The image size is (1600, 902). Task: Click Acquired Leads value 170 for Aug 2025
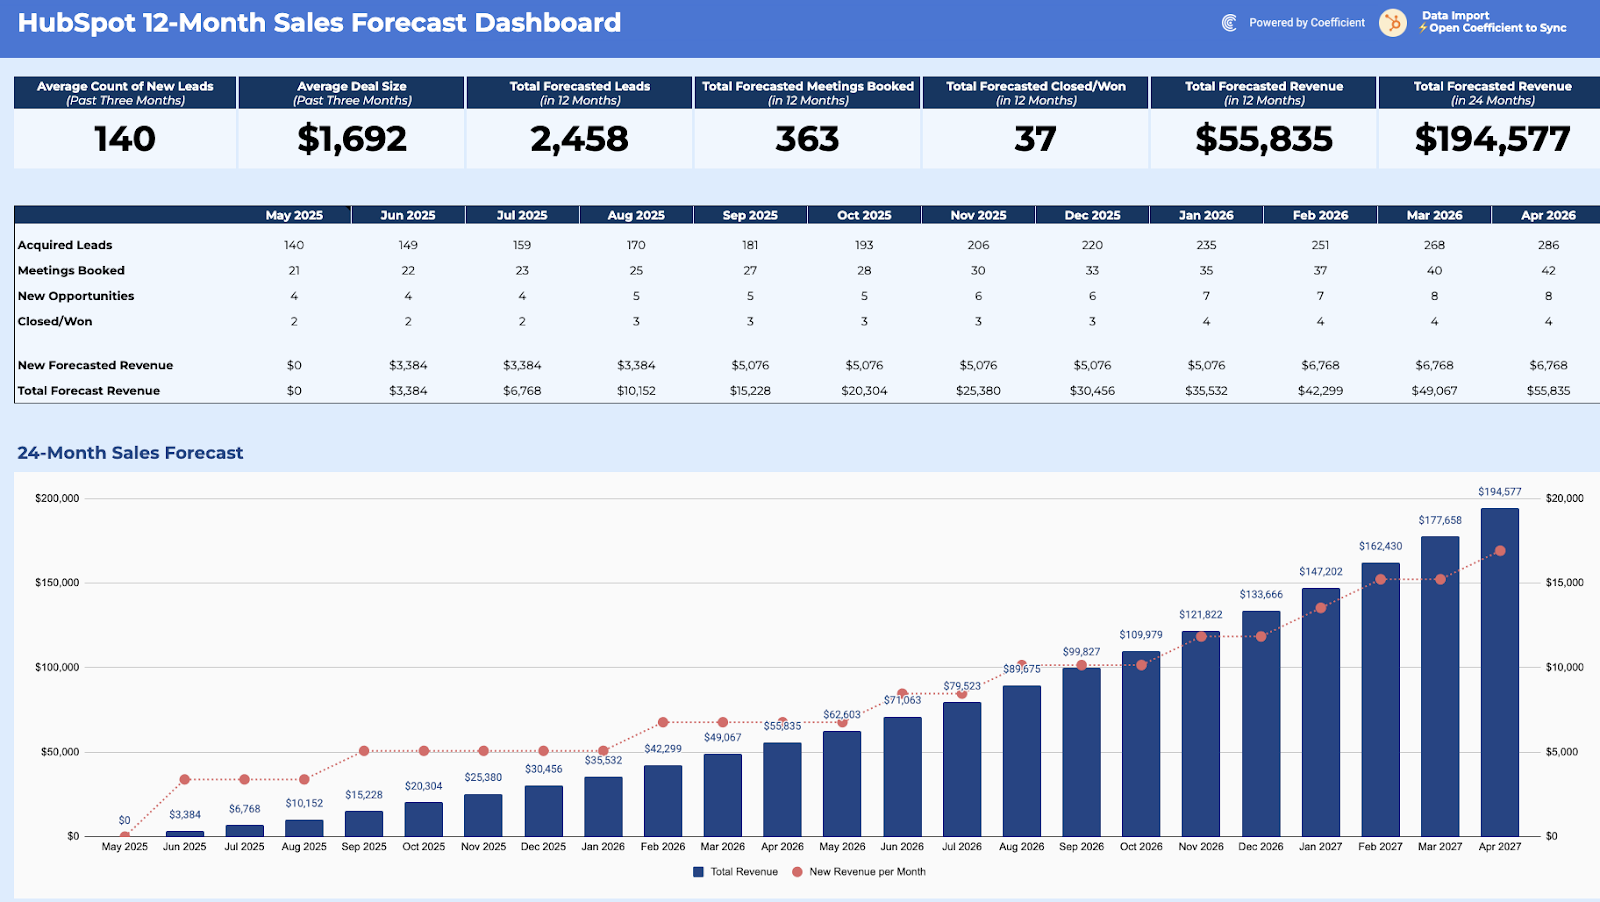(x=636, y=245)
